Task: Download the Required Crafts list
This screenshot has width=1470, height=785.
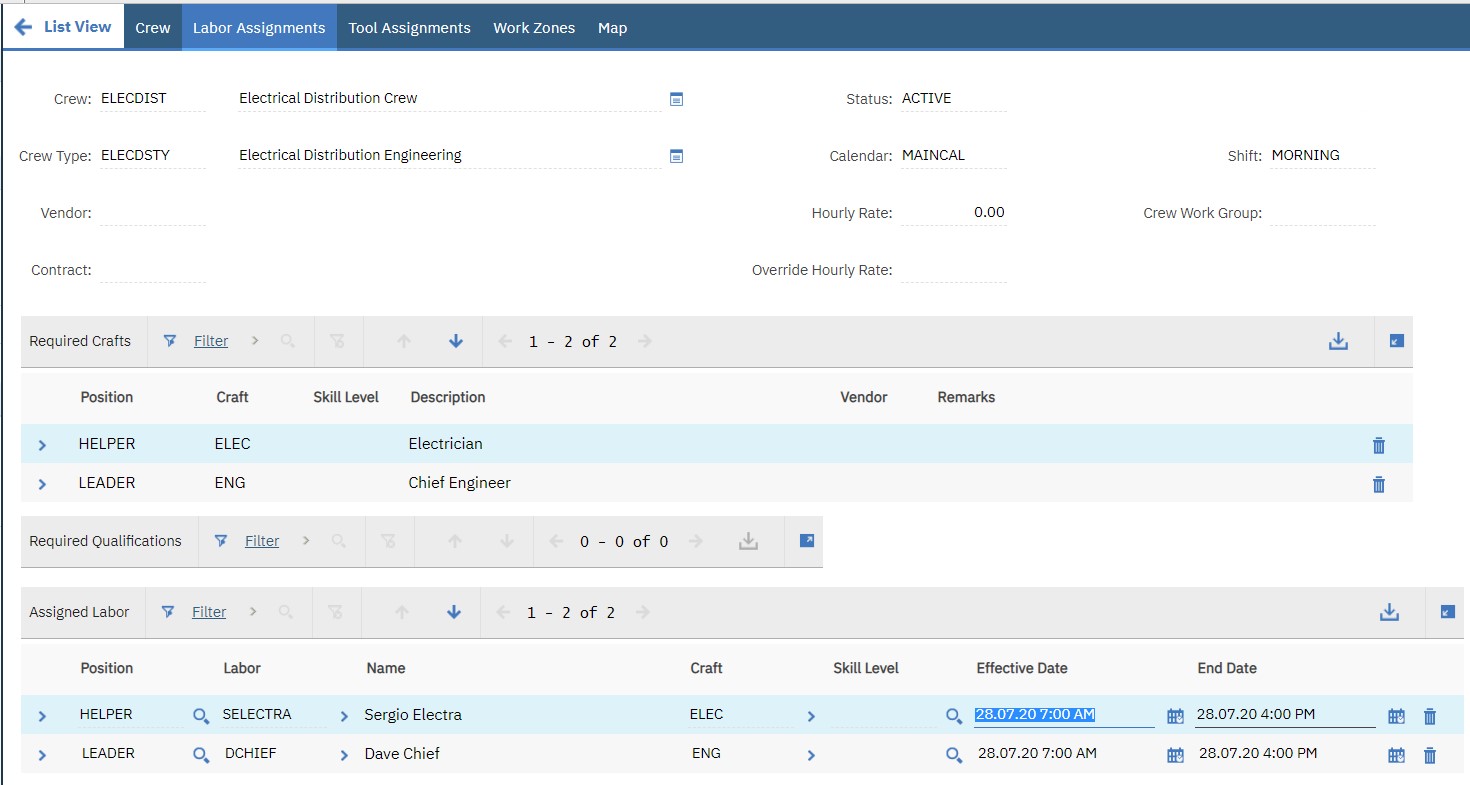Action: [1338, 340]
